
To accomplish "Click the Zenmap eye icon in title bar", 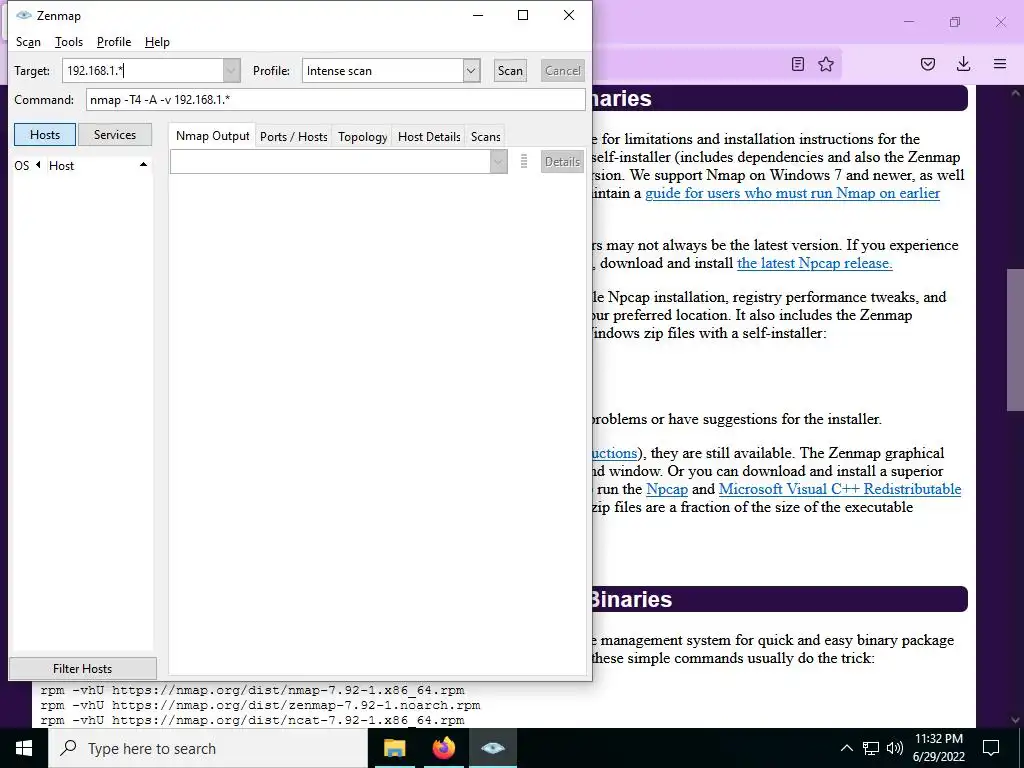I will pos(24,15).
